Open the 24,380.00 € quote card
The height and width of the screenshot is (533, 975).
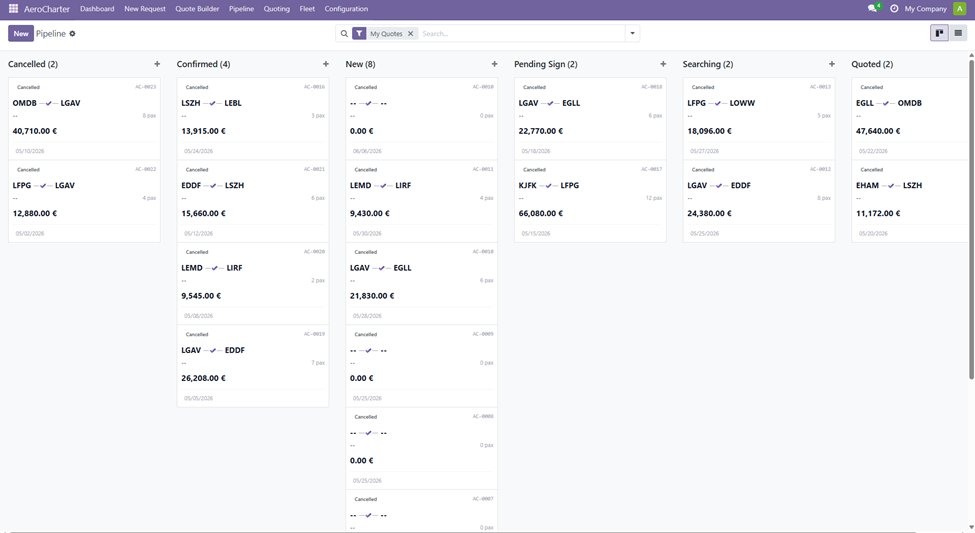coord(759,201)
